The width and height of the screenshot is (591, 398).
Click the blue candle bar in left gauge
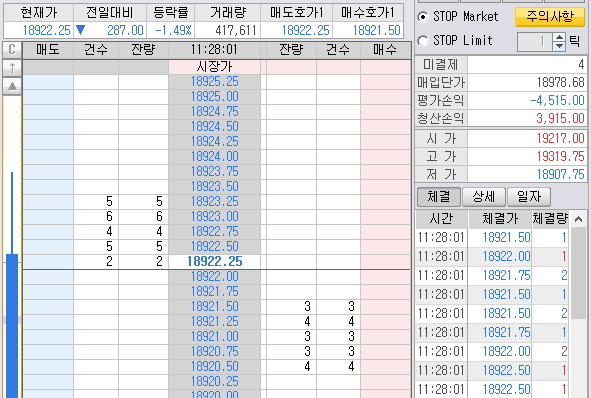pos(12,326)
